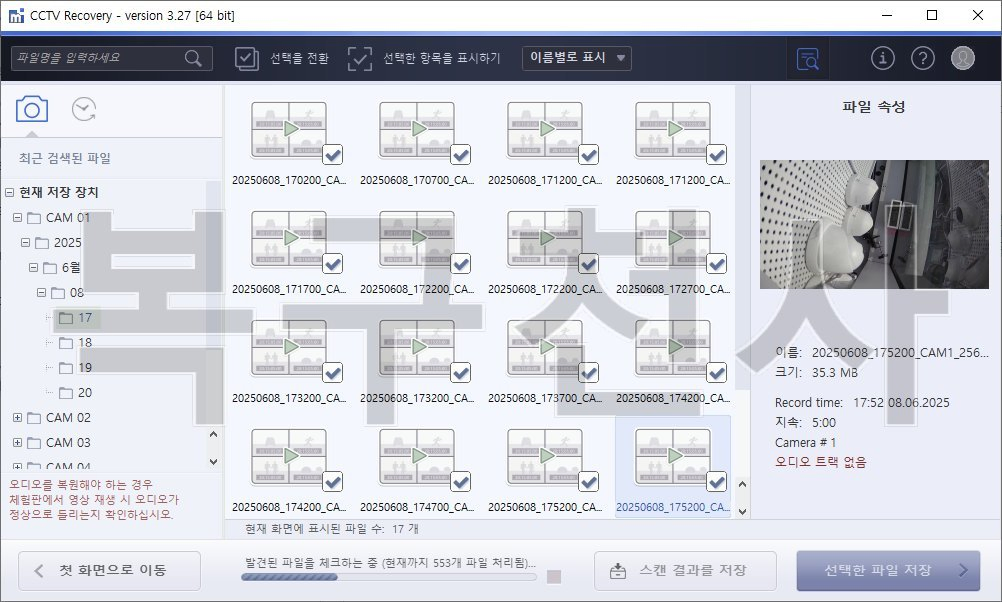
Task: Click 선택을 전환 label
Action: pos(299,58)
